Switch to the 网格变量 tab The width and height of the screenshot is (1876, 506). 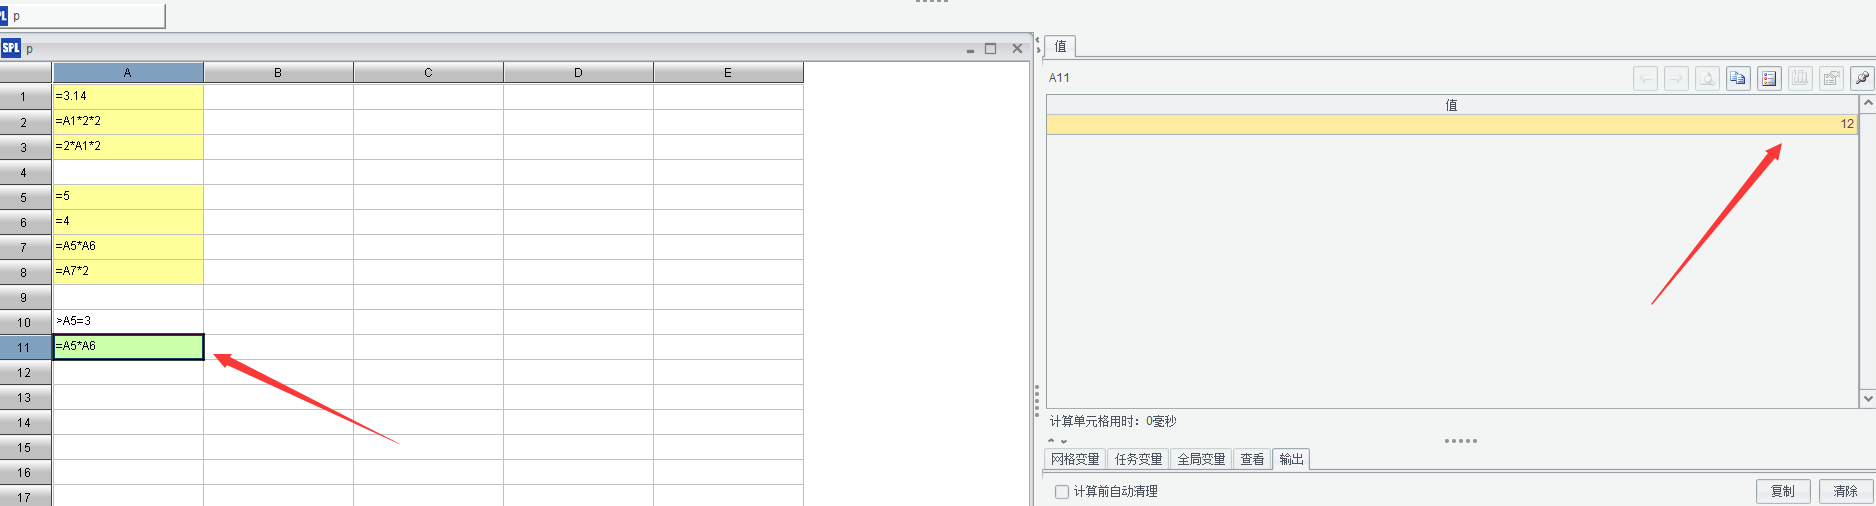tap(1075, 459)
